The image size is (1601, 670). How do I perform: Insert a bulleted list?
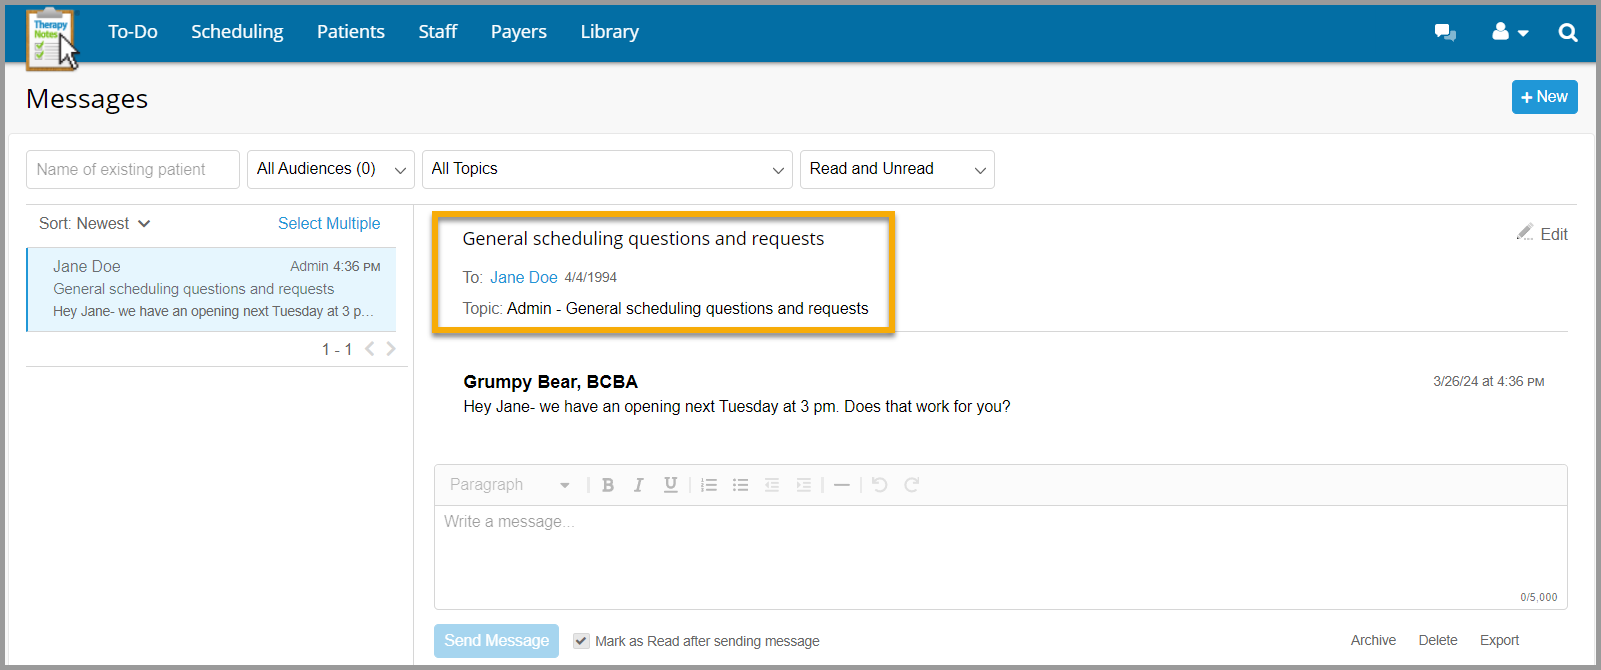tap(740, 485)
